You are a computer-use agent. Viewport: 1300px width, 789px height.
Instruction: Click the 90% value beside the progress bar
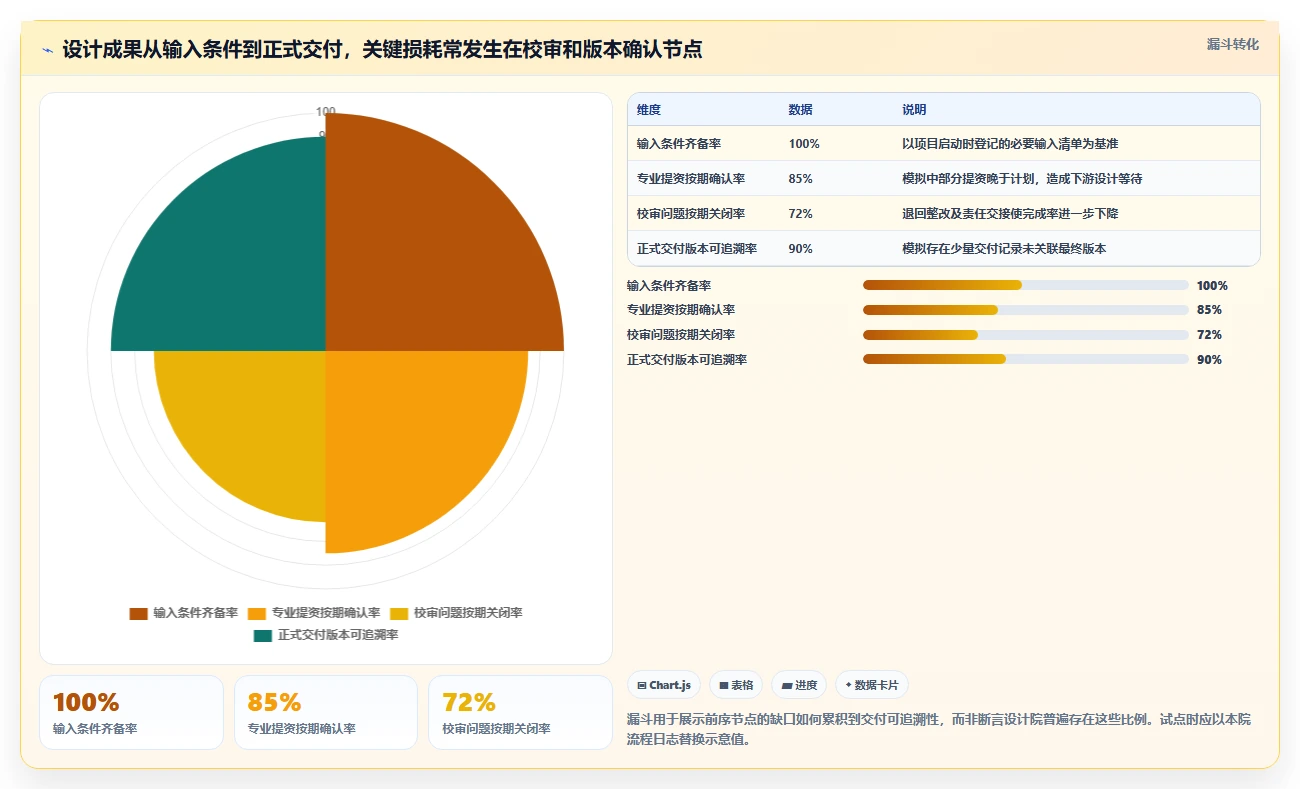[1209, 360]
